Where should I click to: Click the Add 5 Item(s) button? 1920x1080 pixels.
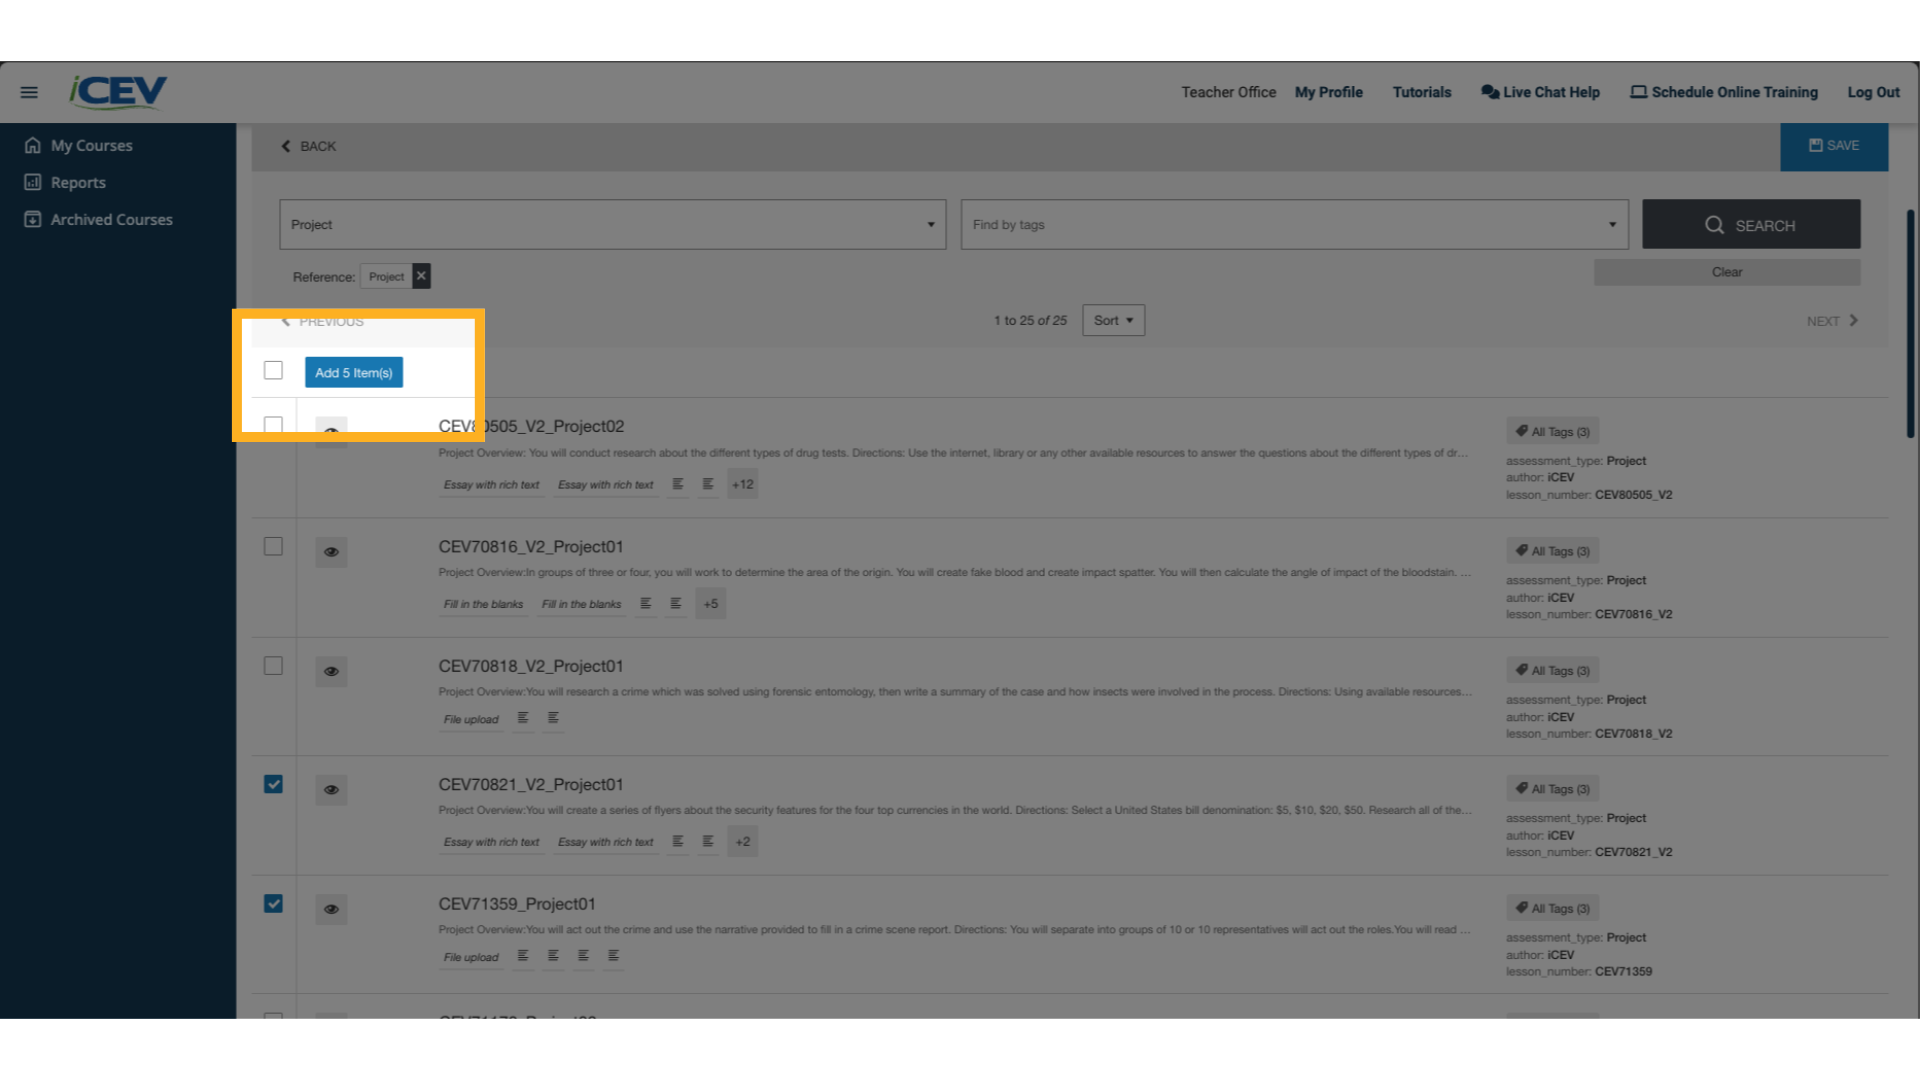pyautogui.click(x=354, y=372)
